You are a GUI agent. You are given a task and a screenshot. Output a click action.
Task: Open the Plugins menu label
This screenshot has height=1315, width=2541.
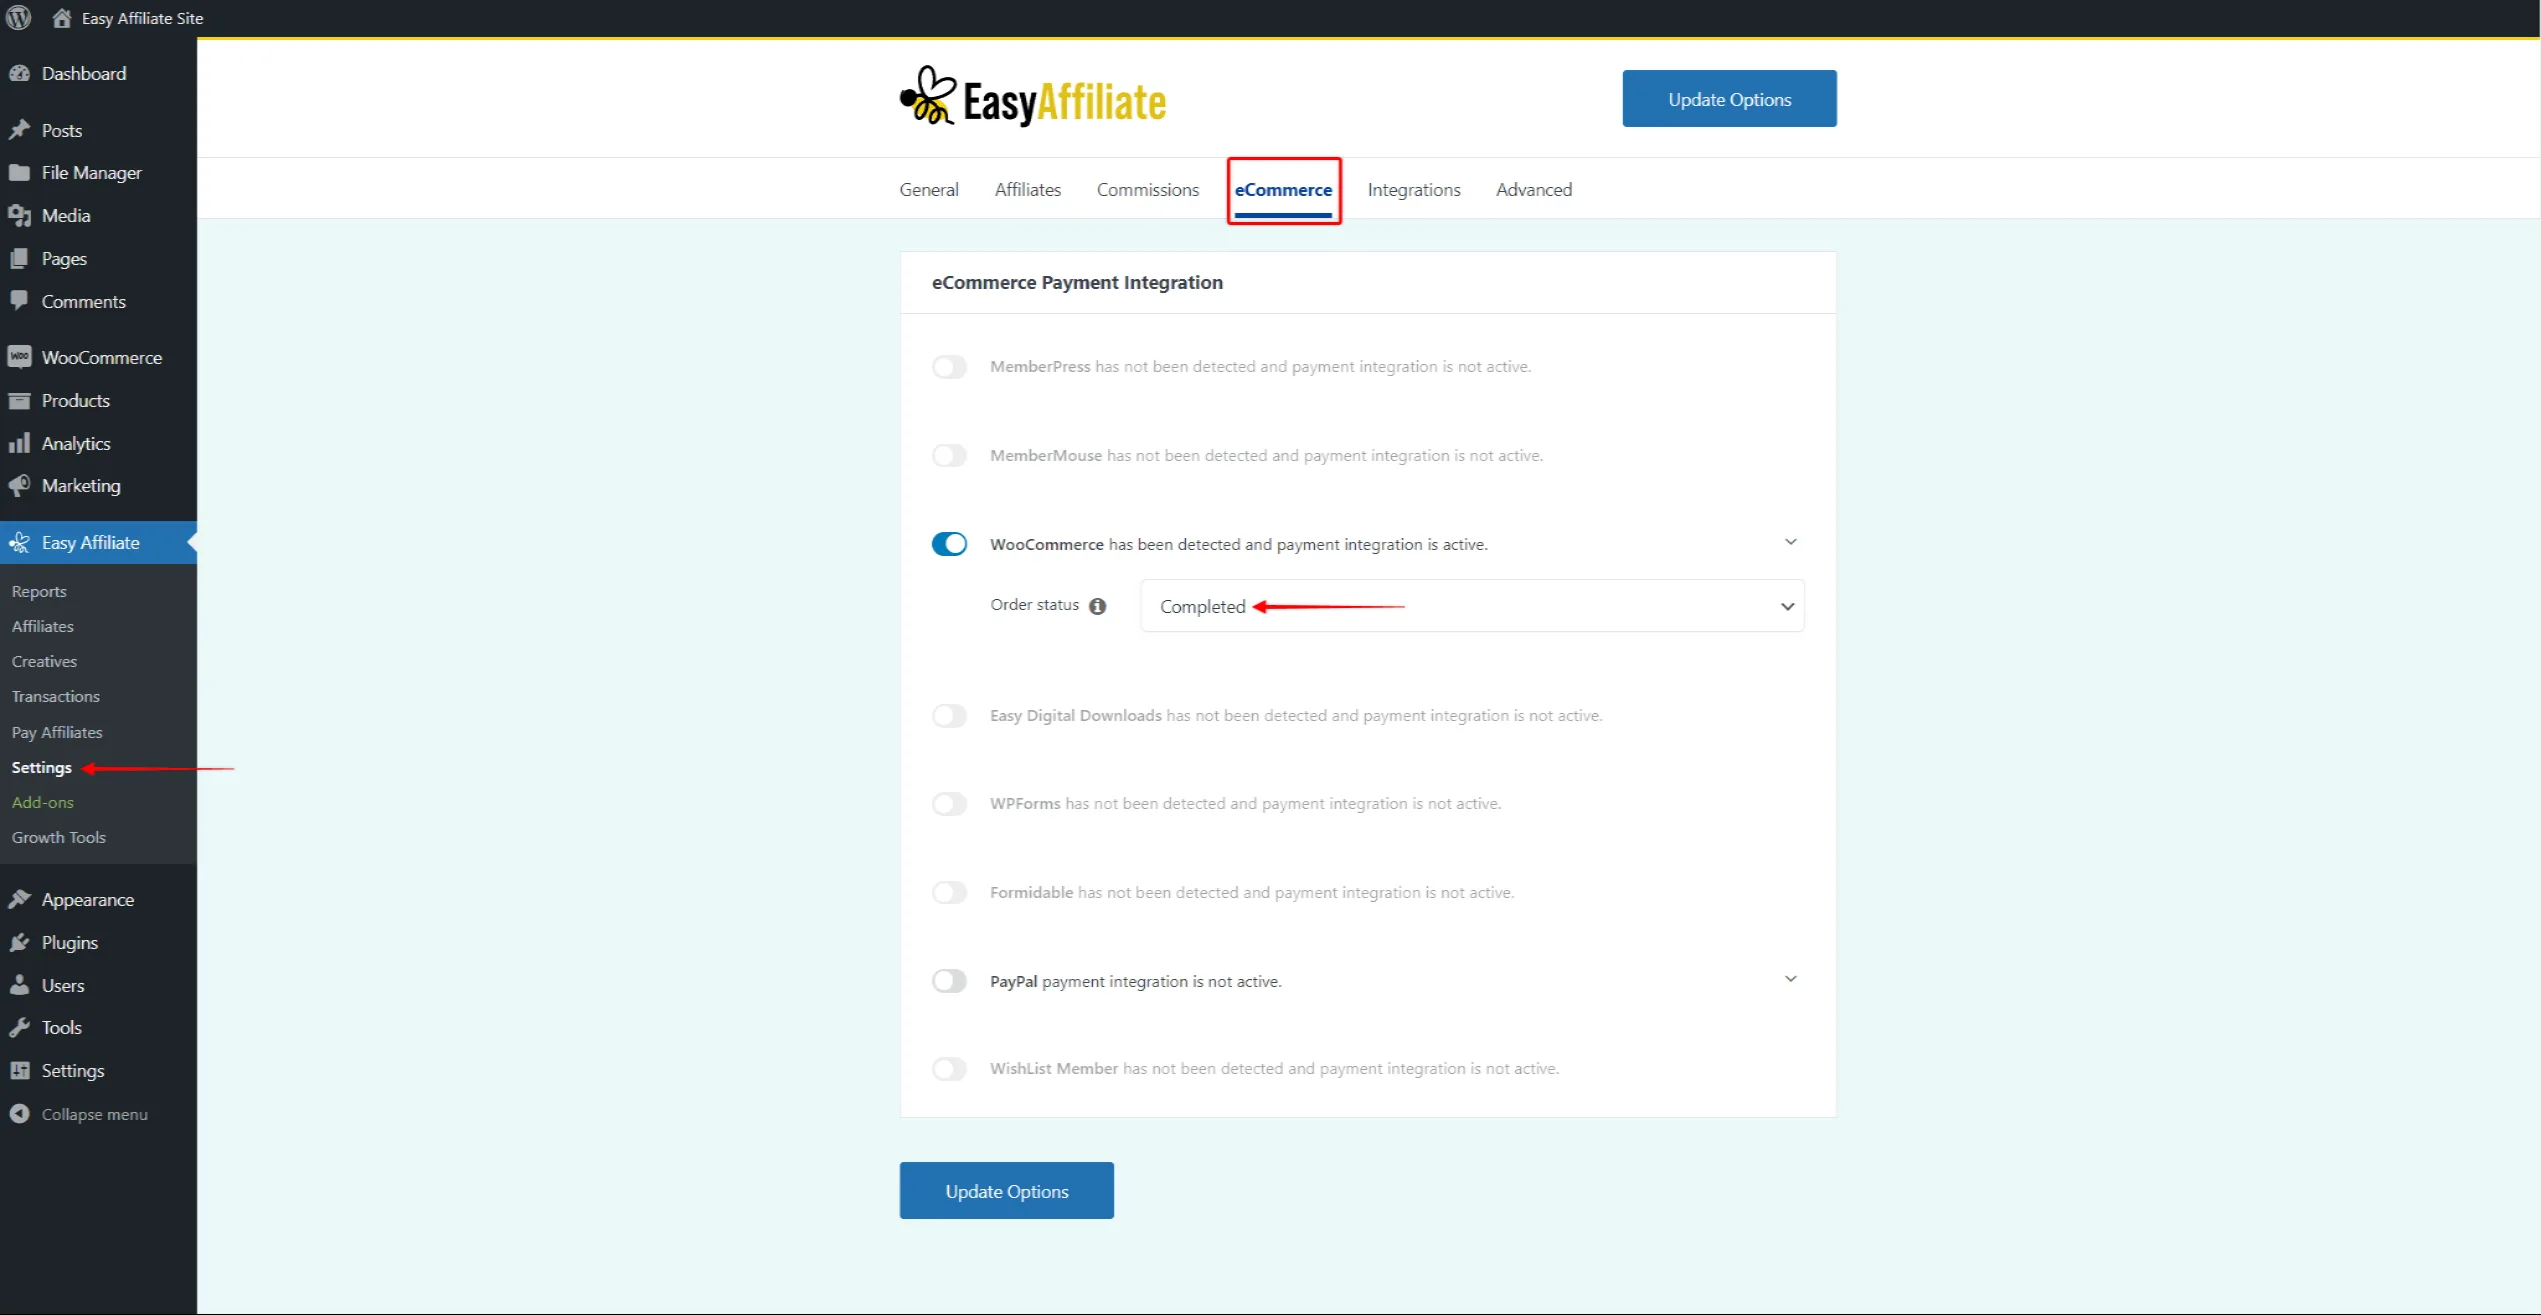(x=70, y=942)
